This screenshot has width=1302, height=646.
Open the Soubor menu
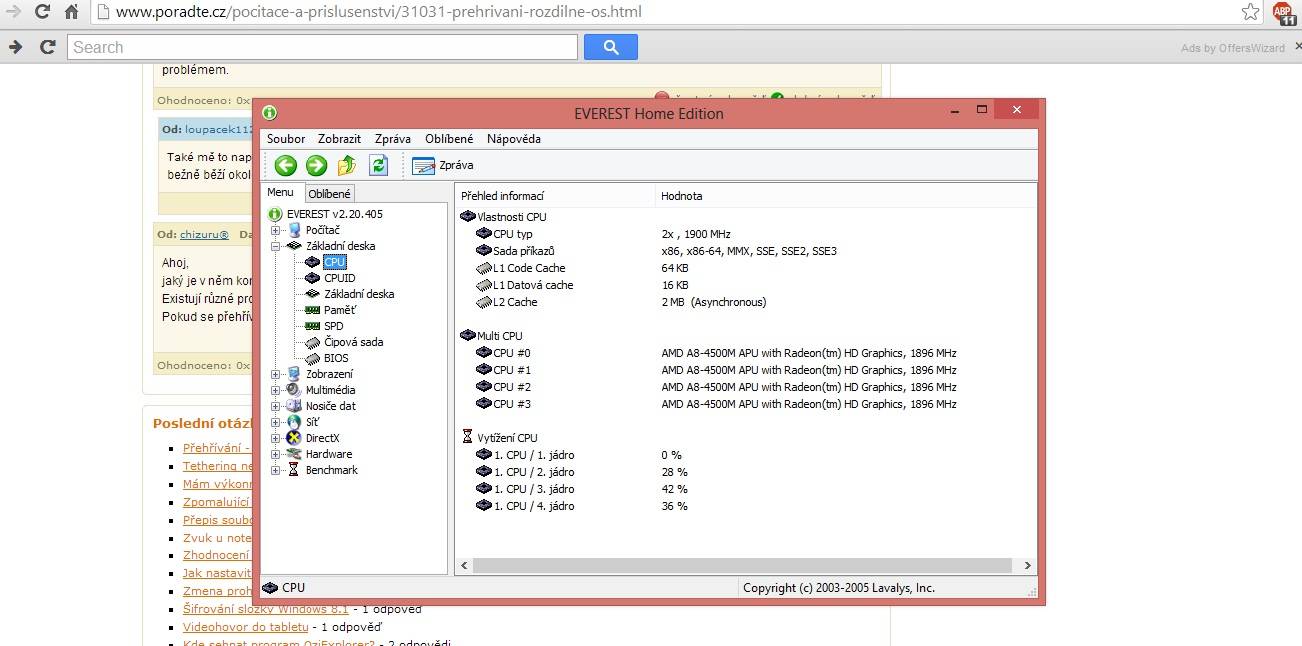[x=286, y=139]
